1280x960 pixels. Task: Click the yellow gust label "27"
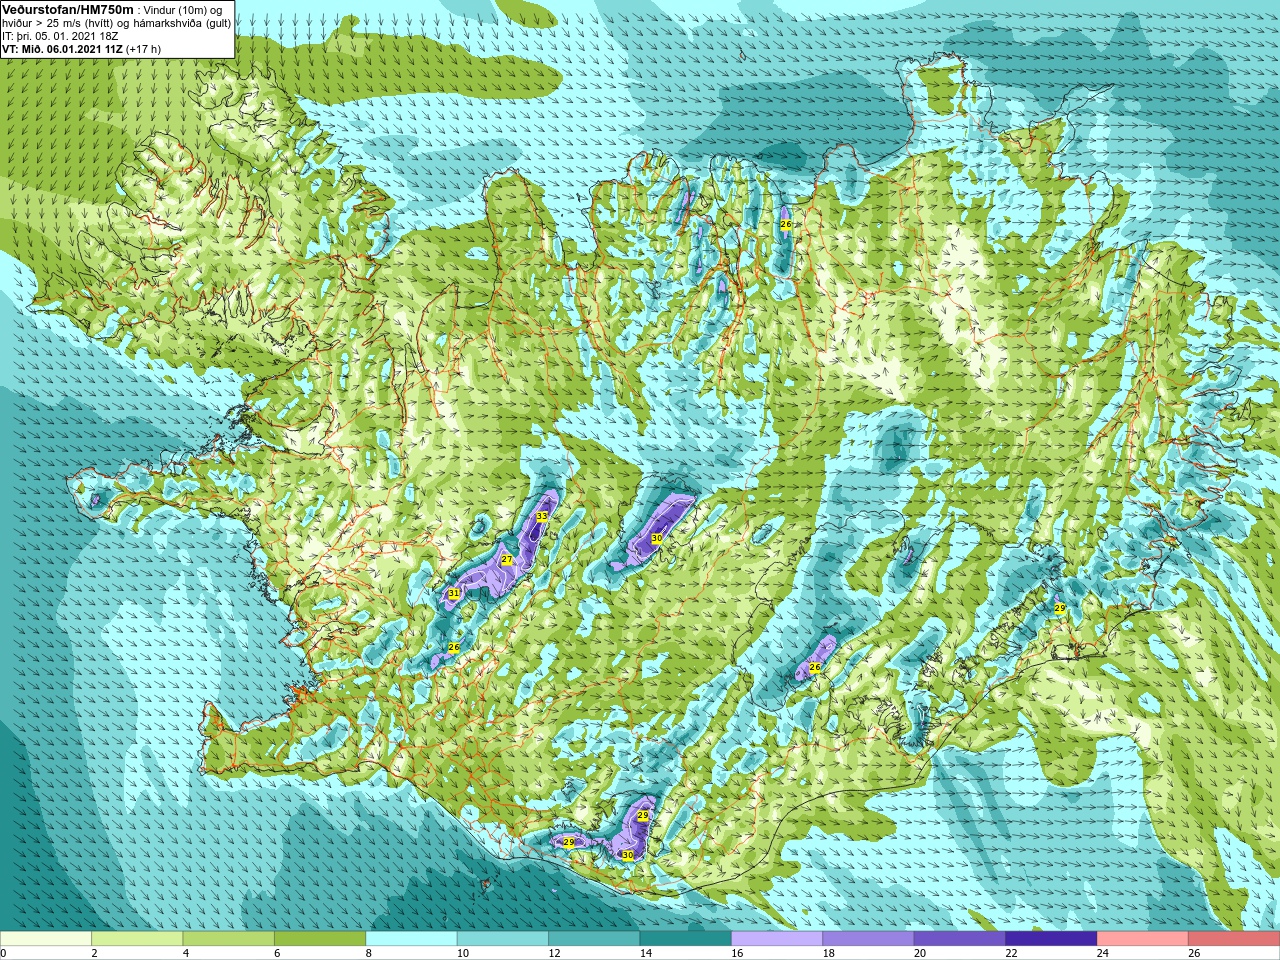click(x=507, y=560)
